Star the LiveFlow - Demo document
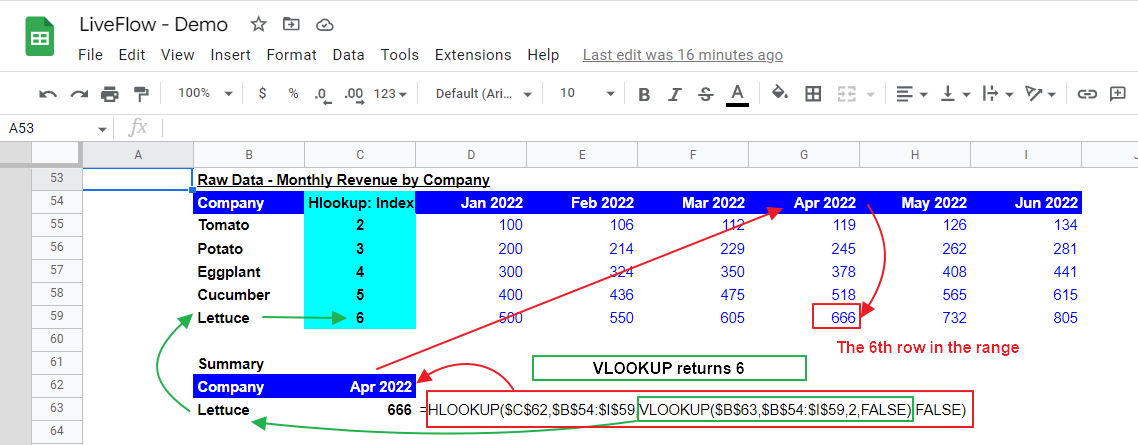1138x445 pixels. pyautogui.click(x=258, y=25)
